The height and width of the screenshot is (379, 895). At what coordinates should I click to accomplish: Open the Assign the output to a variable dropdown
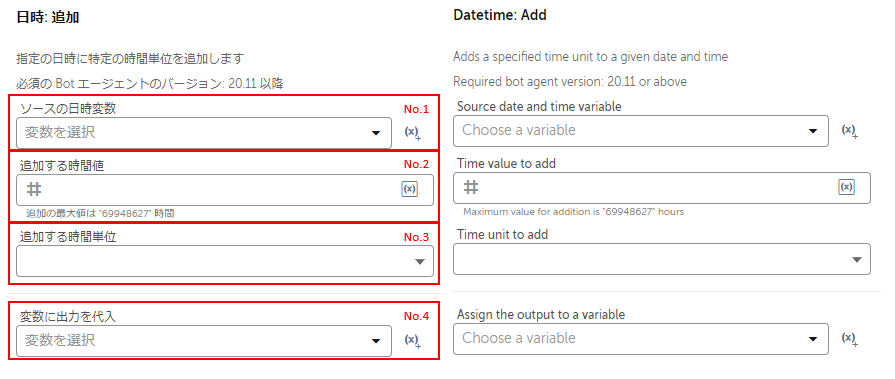tap(641, 338)
